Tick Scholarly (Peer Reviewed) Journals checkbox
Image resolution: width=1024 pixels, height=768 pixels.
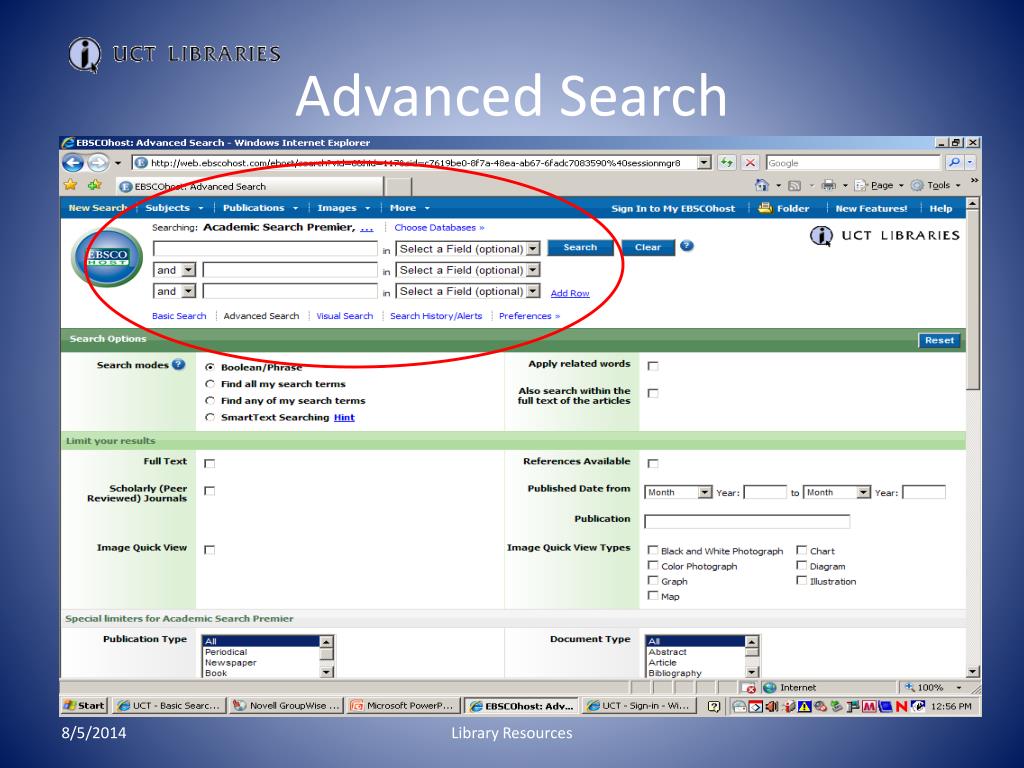[209, 490]
